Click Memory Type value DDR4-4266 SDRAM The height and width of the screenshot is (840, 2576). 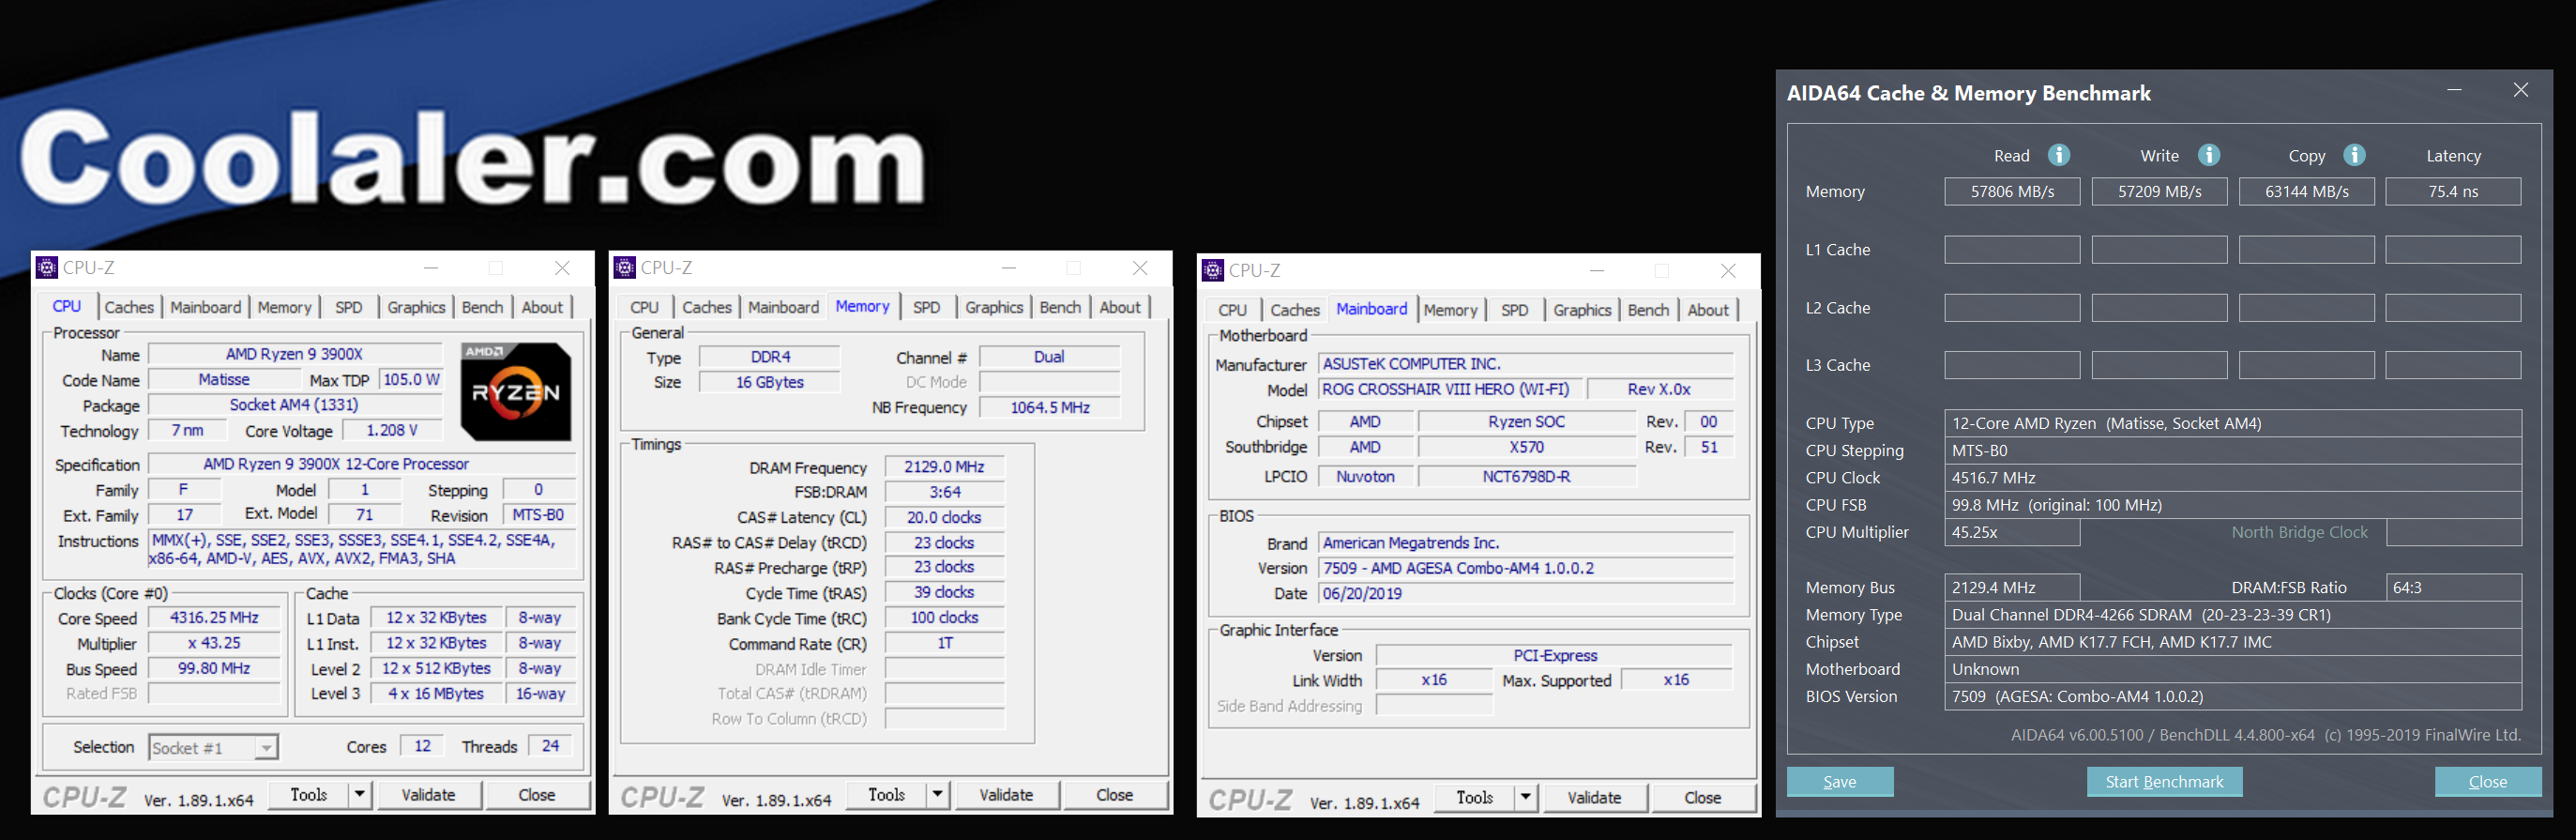point(2232,615)
